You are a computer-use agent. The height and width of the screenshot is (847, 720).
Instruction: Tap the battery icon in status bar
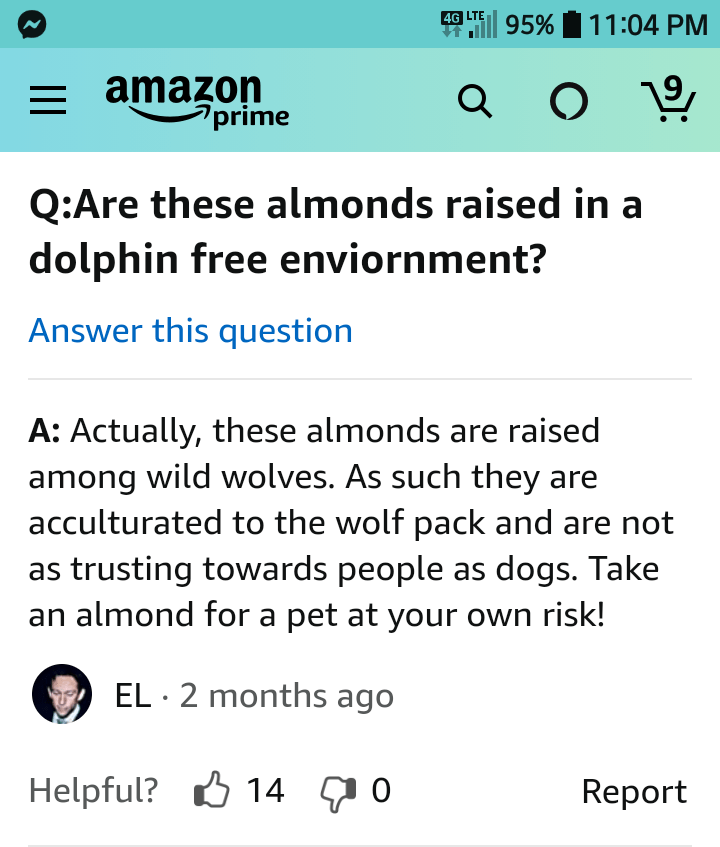point(573,24)
